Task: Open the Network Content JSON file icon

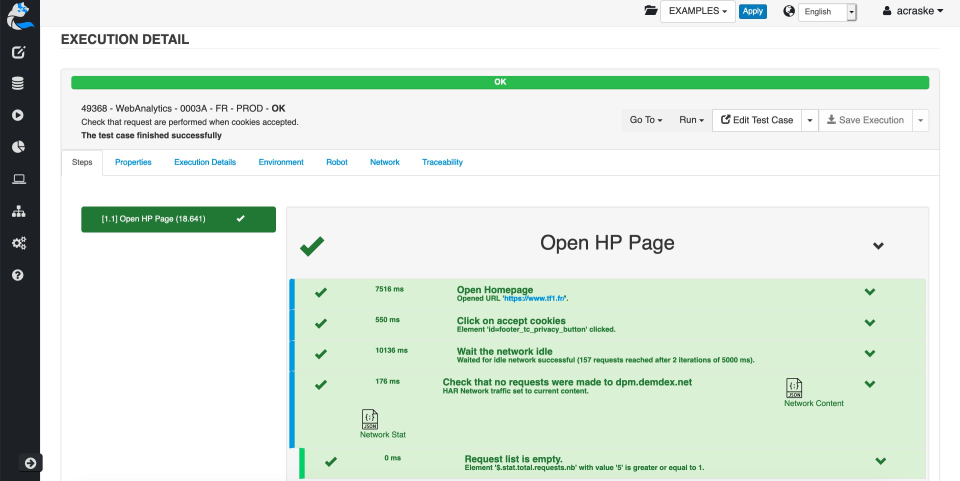Action: point(793,388)
